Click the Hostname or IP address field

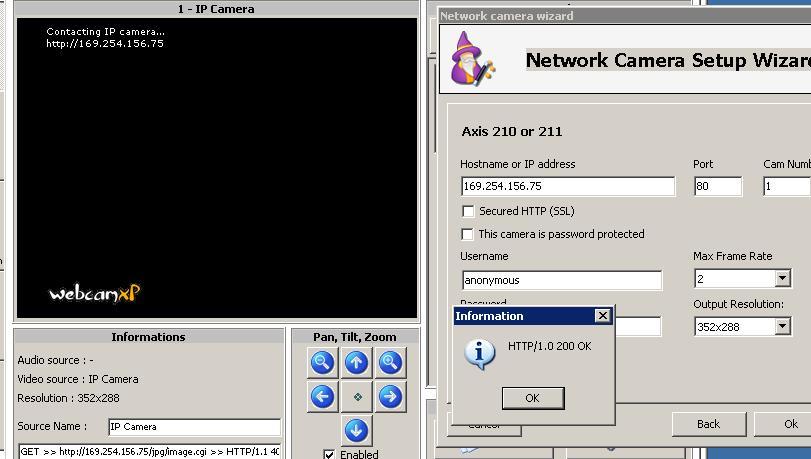point(568,186)
